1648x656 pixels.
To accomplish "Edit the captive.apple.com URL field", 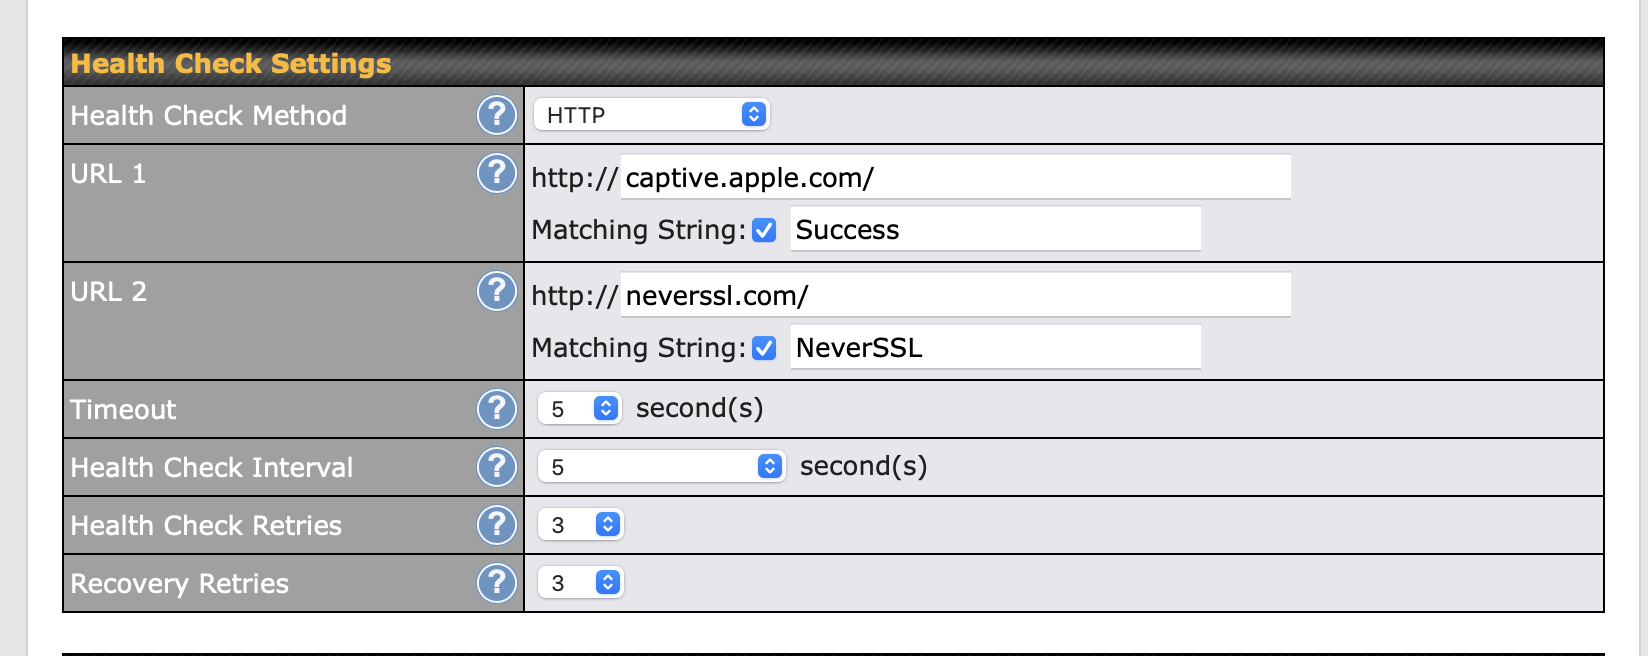I will pyautogui.click(x=956, y=177).
